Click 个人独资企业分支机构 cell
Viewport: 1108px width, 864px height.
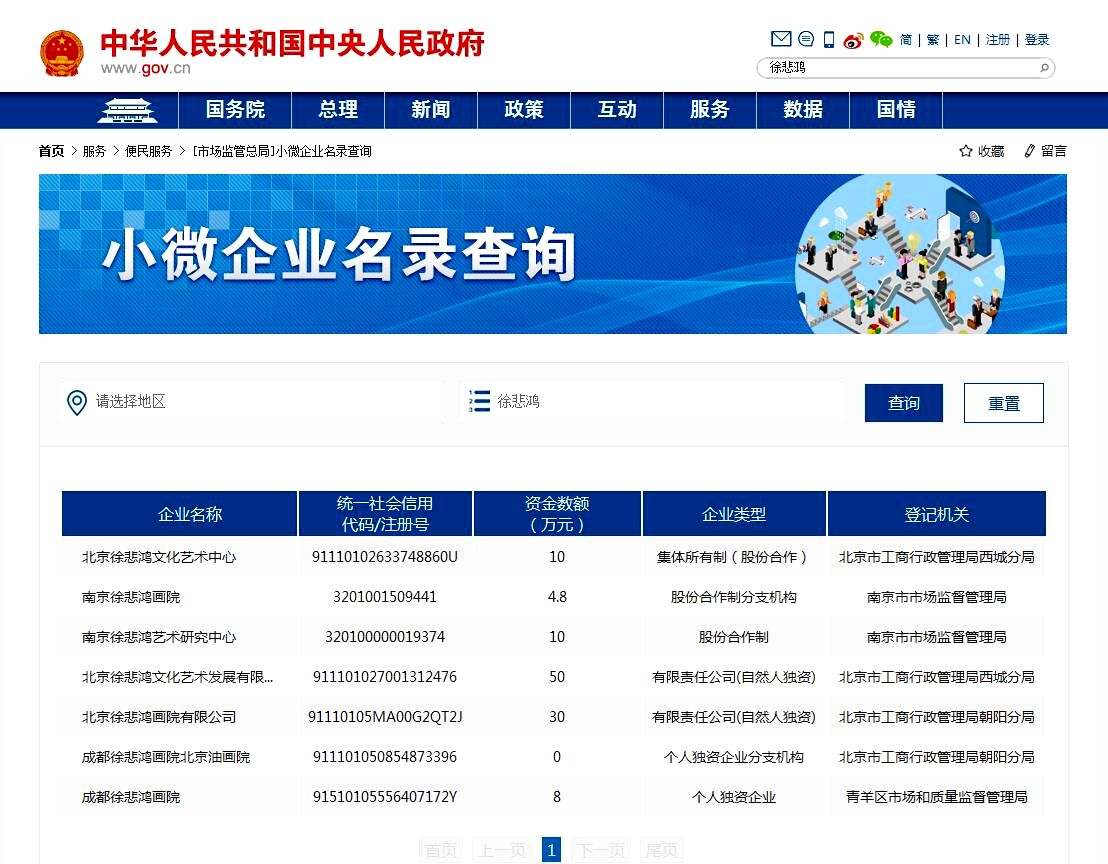(x=733, y=757)
